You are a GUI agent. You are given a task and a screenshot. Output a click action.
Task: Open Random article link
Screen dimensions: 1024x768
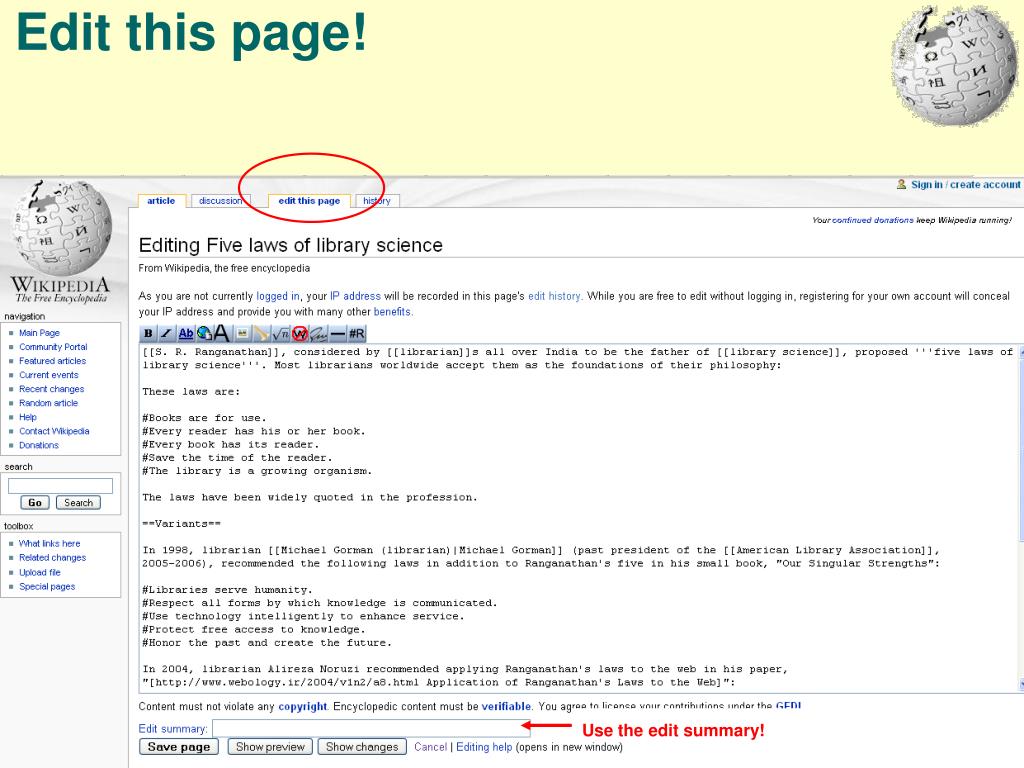[x=48, y=403]
